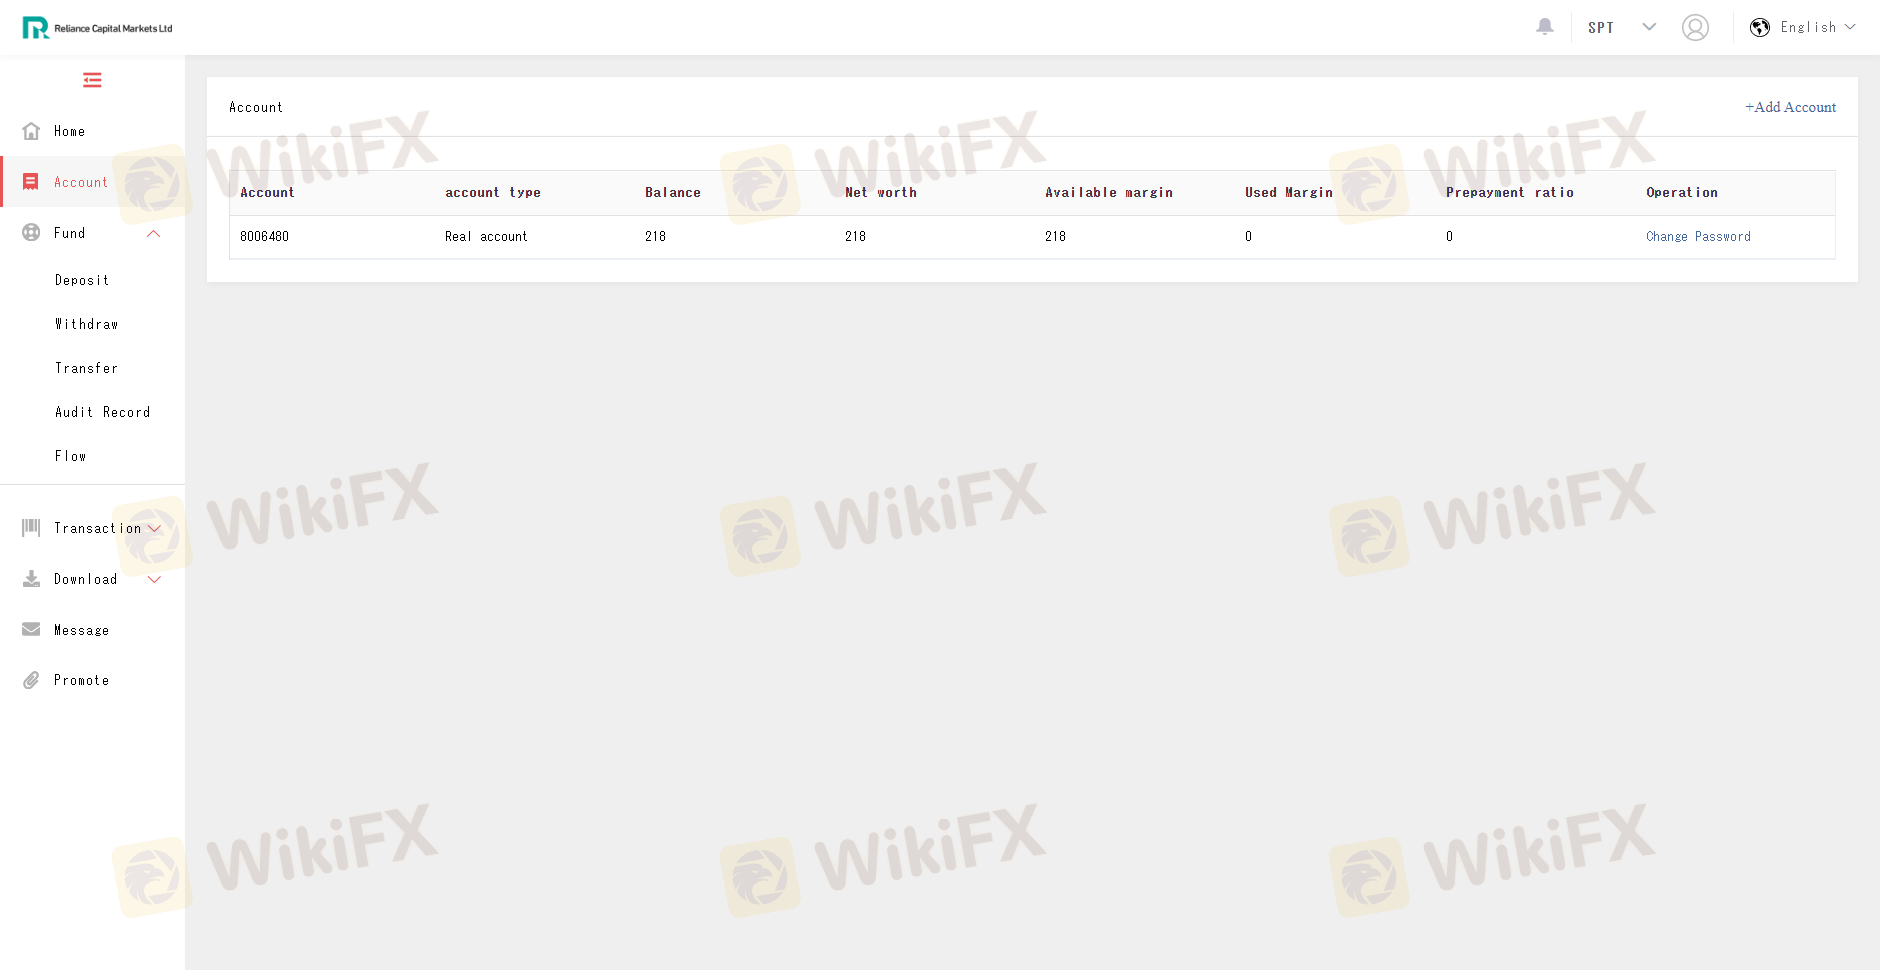This screenshot has height=970, width=1880.
Task: Open the user profile avatar icon
Action: (1695, 27)
